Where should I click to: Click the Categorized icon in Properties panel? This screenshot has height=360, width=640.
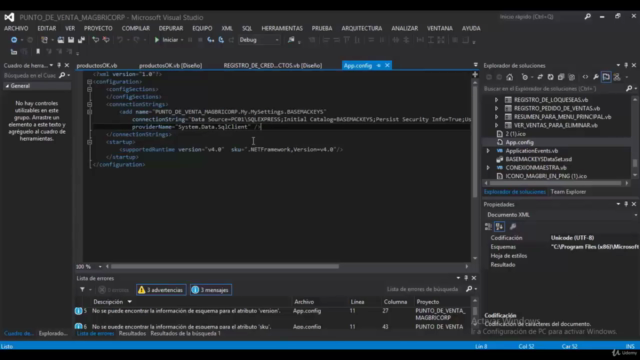point(488,227)
